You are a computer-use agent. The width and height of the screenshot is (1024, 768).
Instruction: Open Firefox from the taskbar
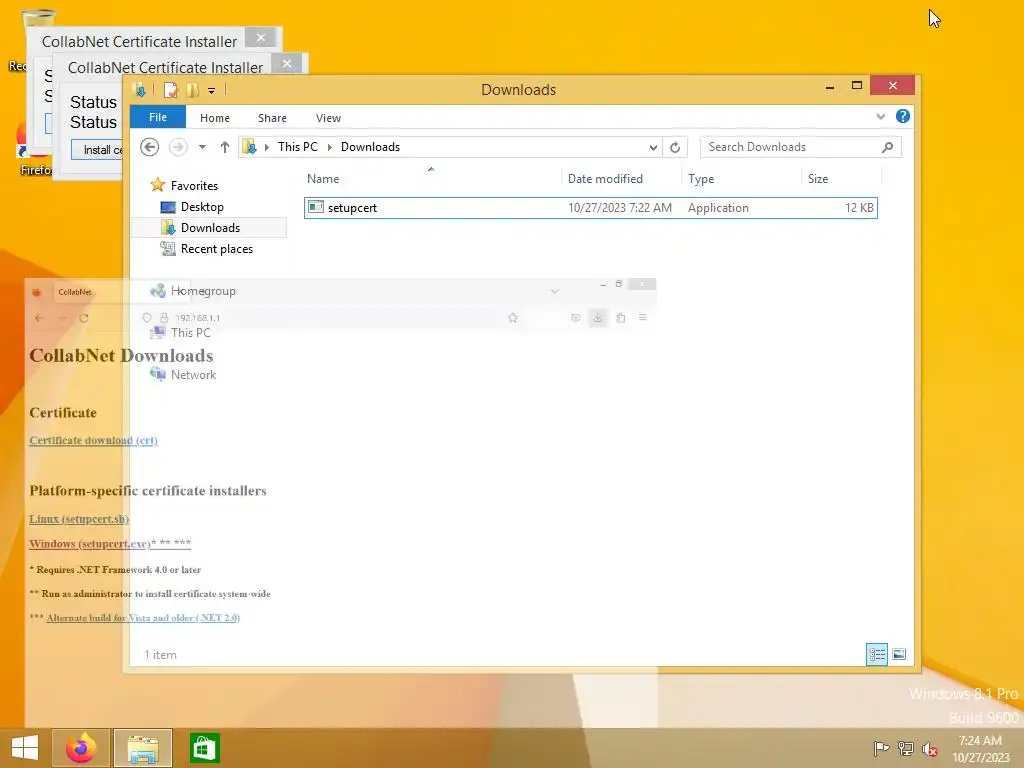coord(80,748)
